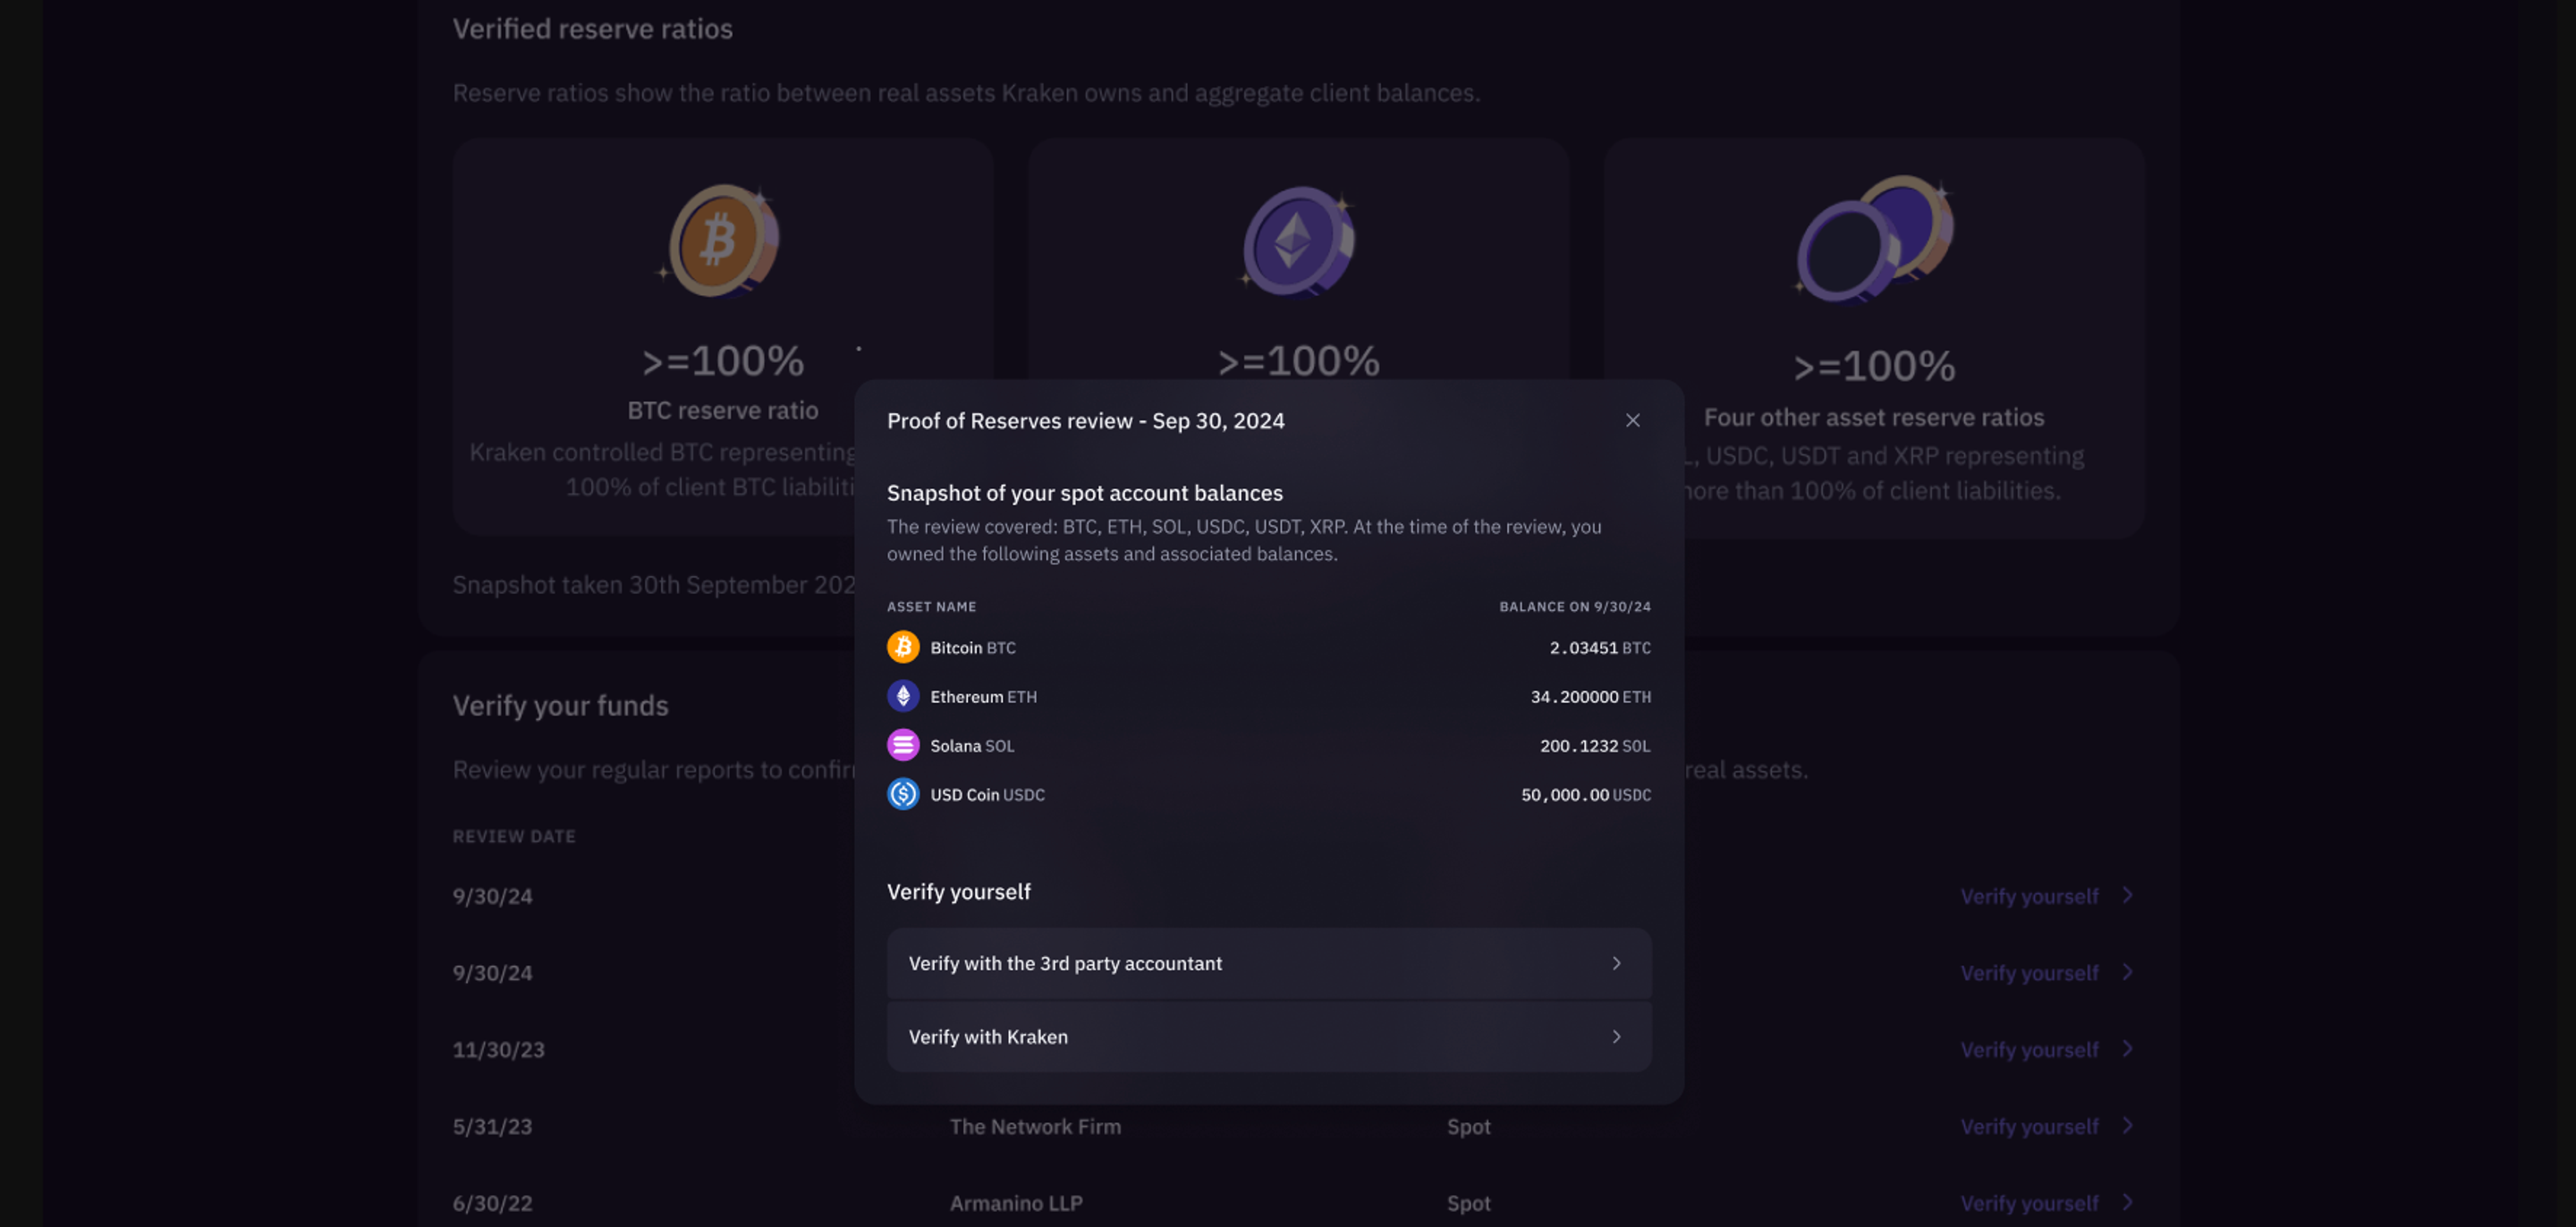Open Verify with Kraken
The image size is (2576, 1227).
point(1269,1037)
